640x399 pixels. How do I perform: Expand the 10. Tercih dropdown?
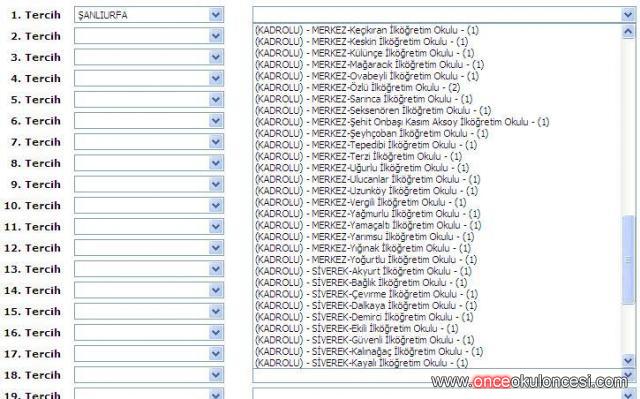click(x=149, y=206)
